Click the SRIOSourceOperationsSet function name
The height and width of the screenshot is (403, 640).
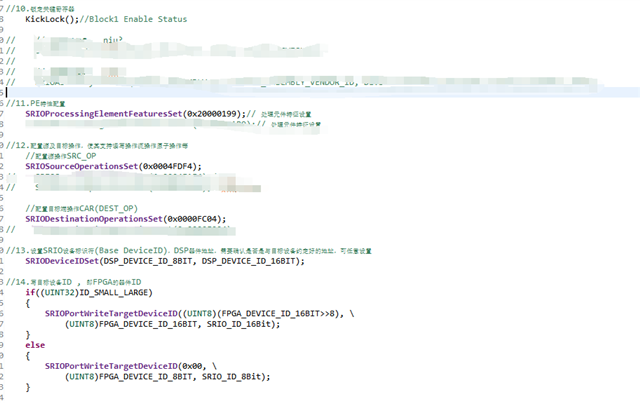[x=82, y=167]
